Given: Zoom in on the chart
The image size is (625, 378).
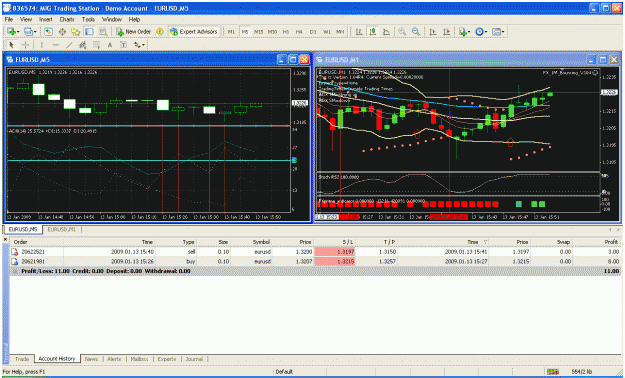Looking at the screenshot, I should [x=402, y=32].
